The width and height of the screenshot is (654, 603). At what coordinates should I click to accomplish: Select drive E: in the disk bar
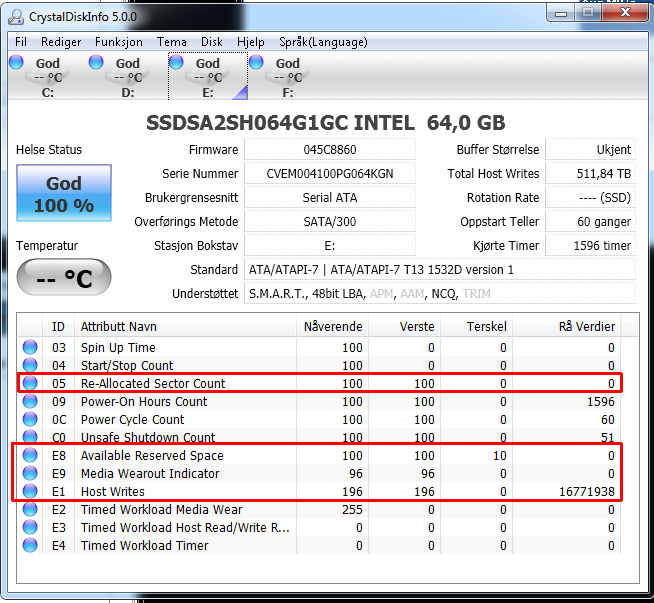208,77
